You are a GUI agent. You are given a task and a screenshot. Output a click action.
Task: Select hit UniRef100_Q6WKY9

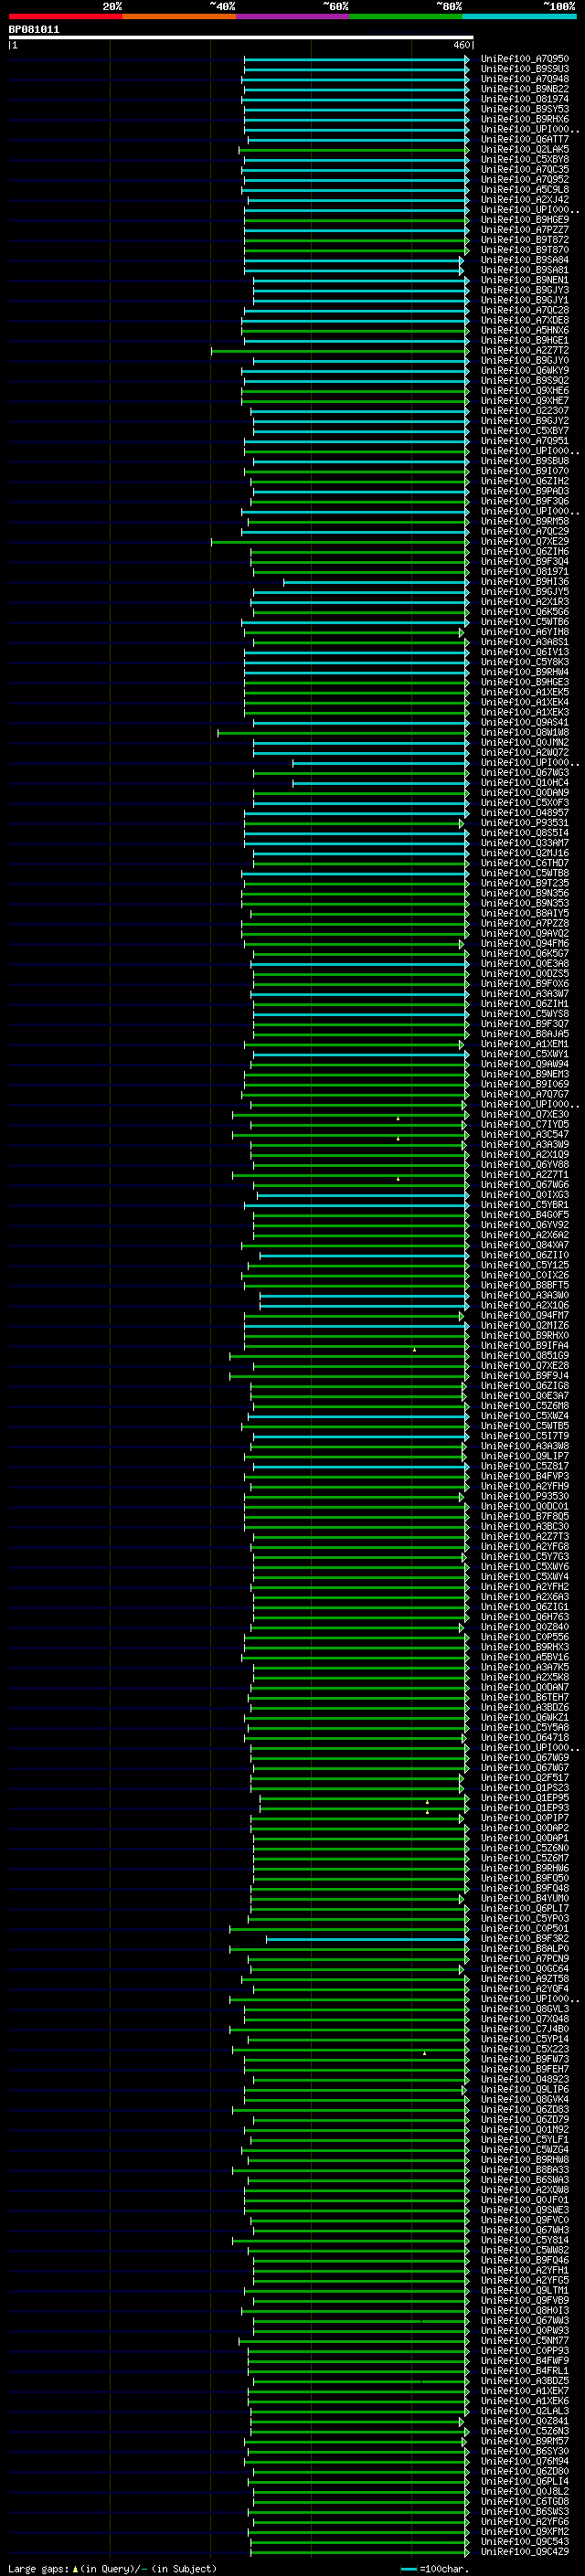[x=524, y=370]
